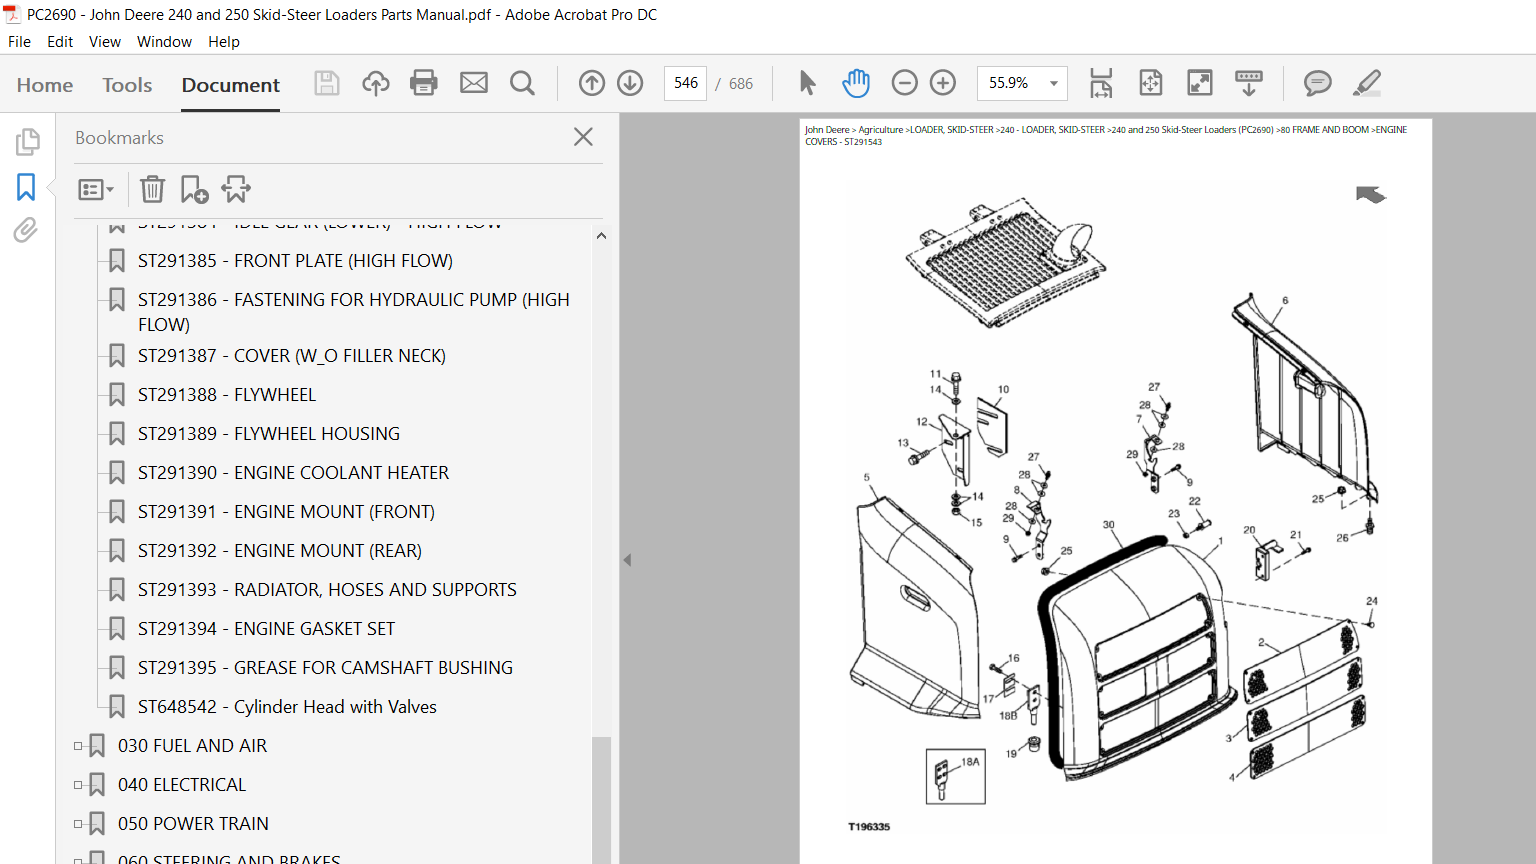Activate the Hand pan tool

856,83
